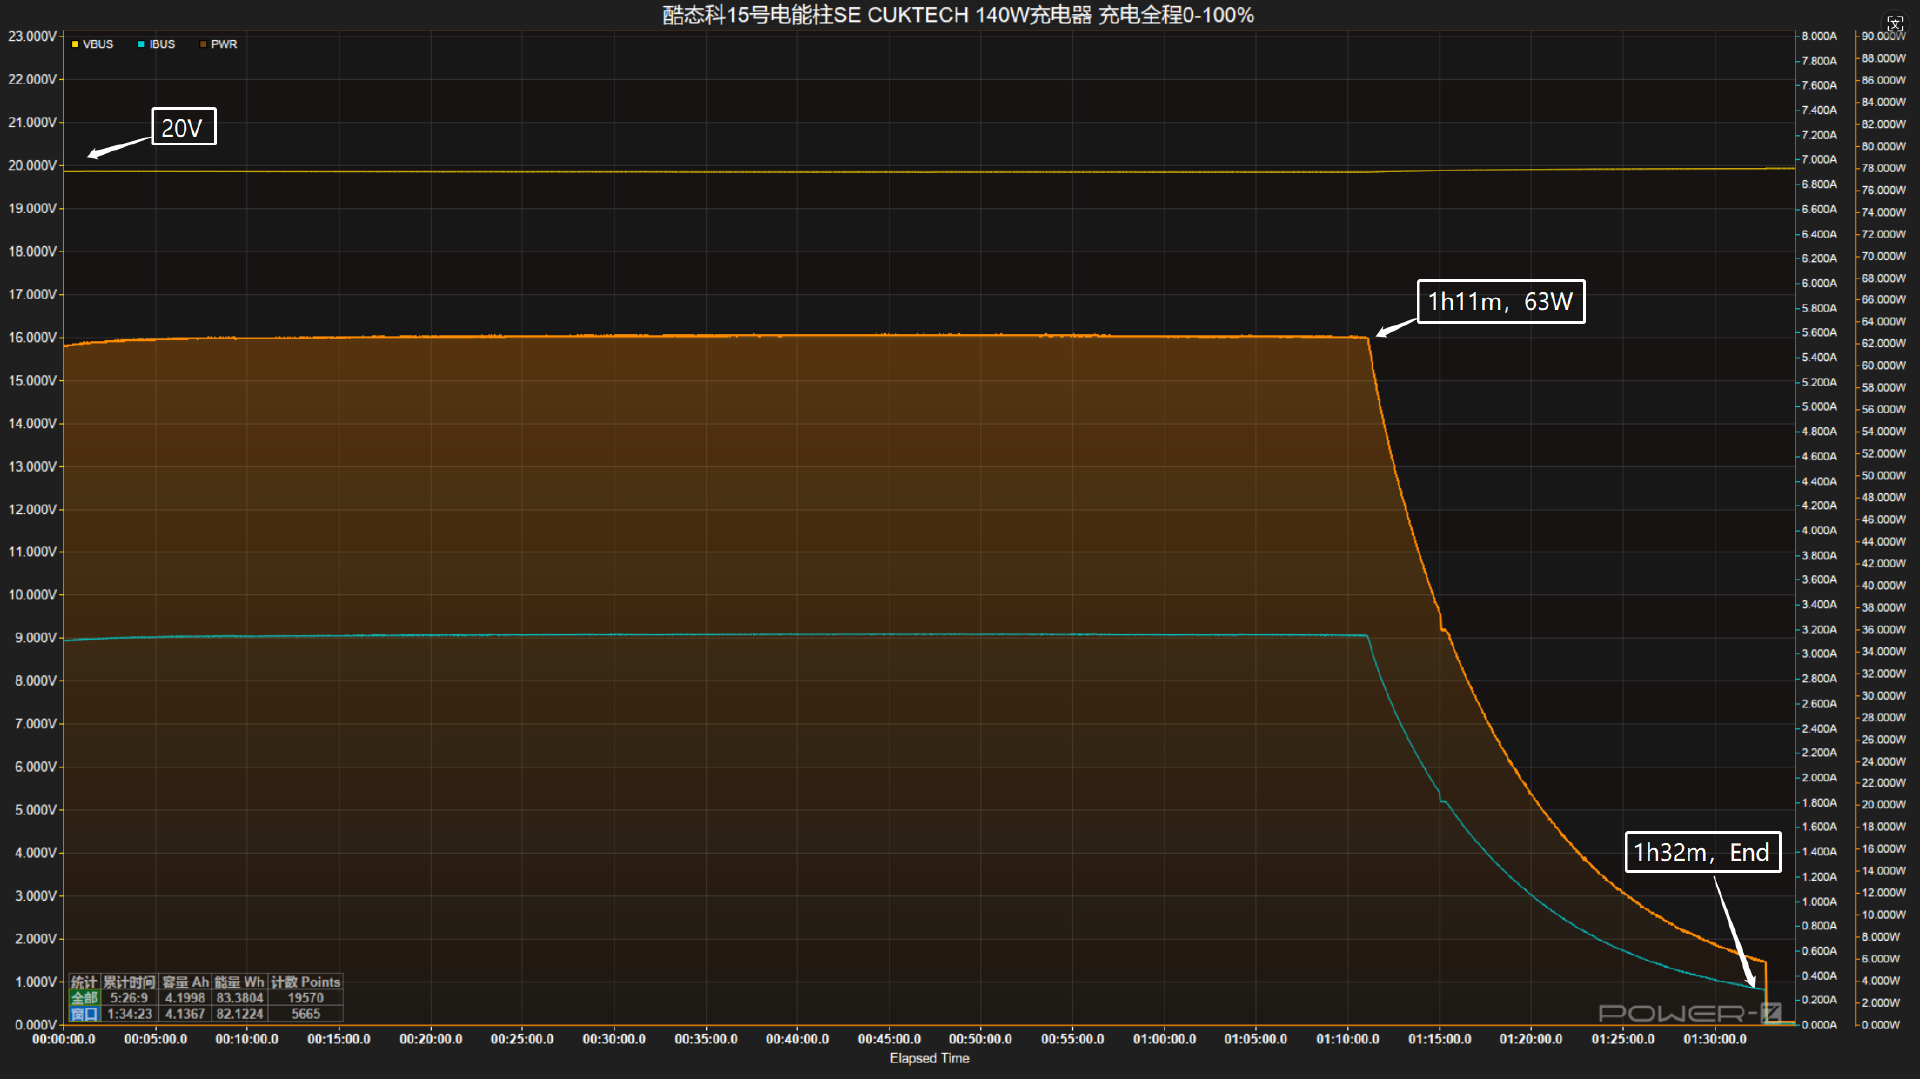Screen dimensions: 1920x1079
Task: Click the 1:34:23 window time cell
Action: click(129, 1014)
